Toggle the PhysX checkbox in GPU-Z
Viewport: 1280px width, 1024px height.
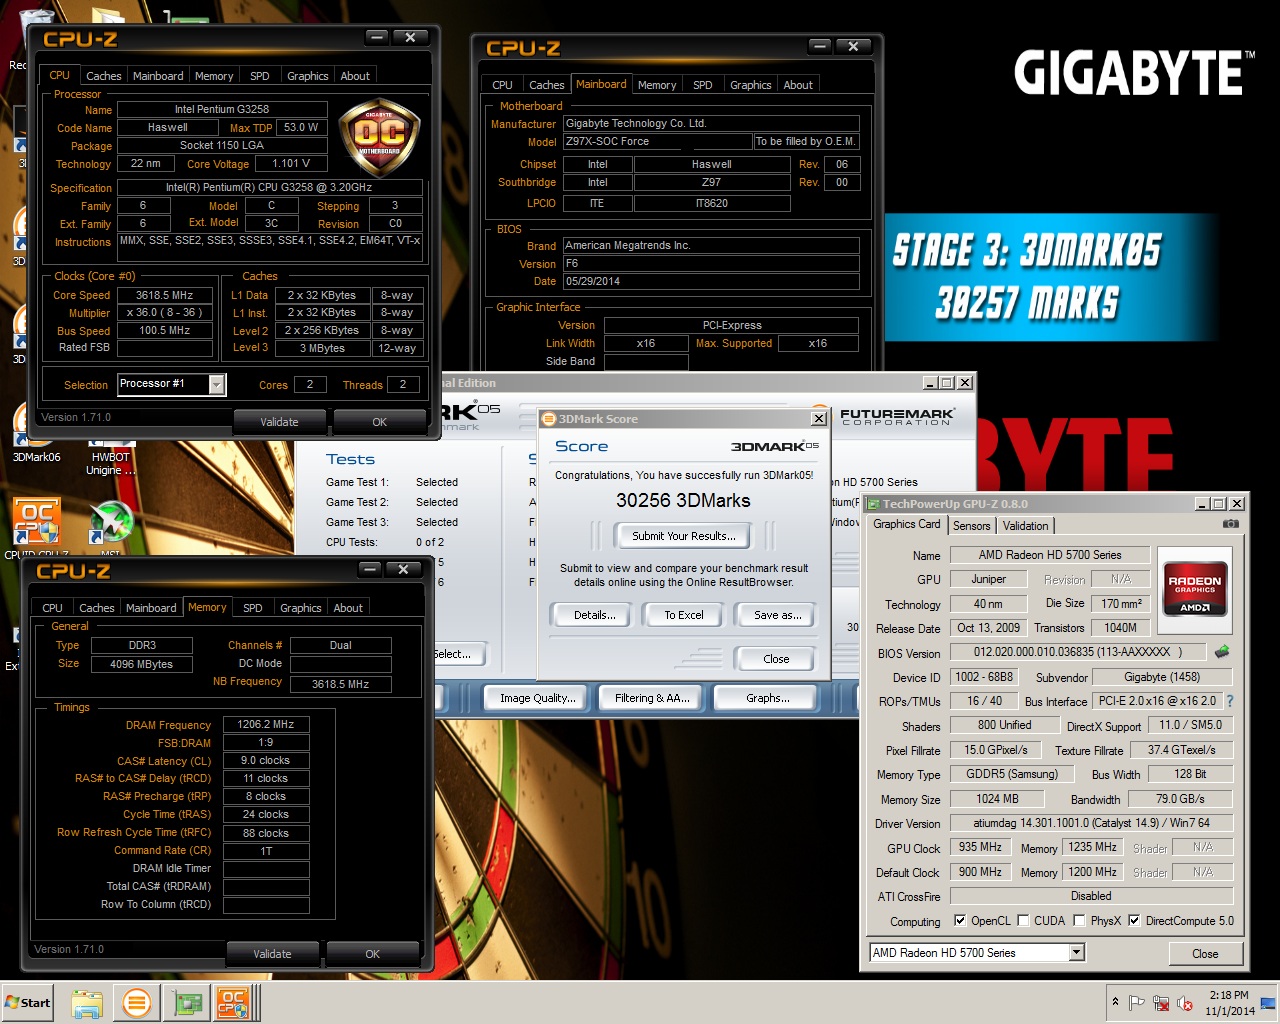[1079, 921]
